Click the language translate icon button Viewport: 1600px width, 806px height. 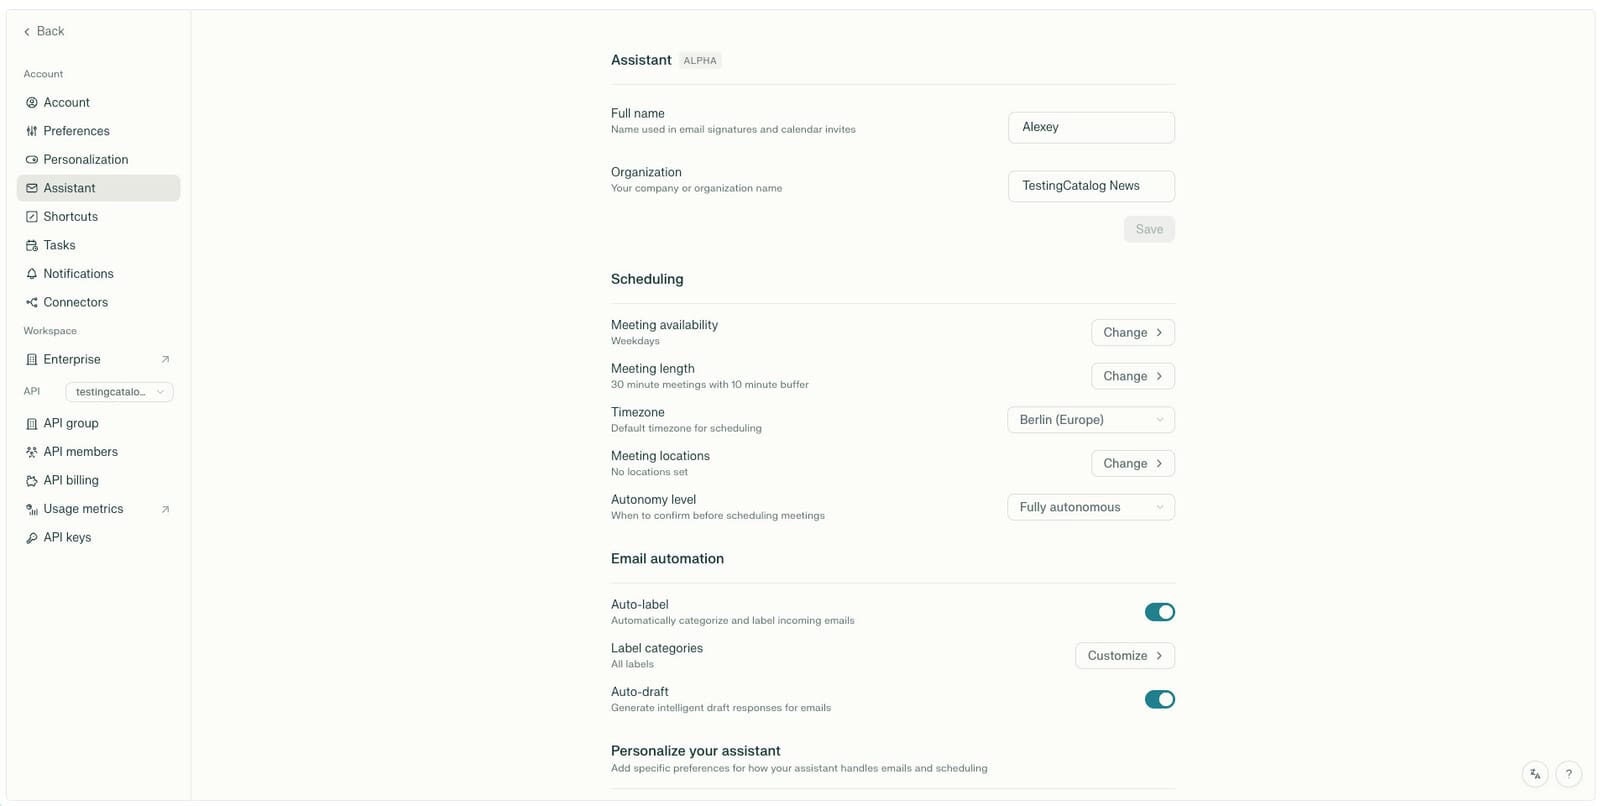(x=1535, y=774)
